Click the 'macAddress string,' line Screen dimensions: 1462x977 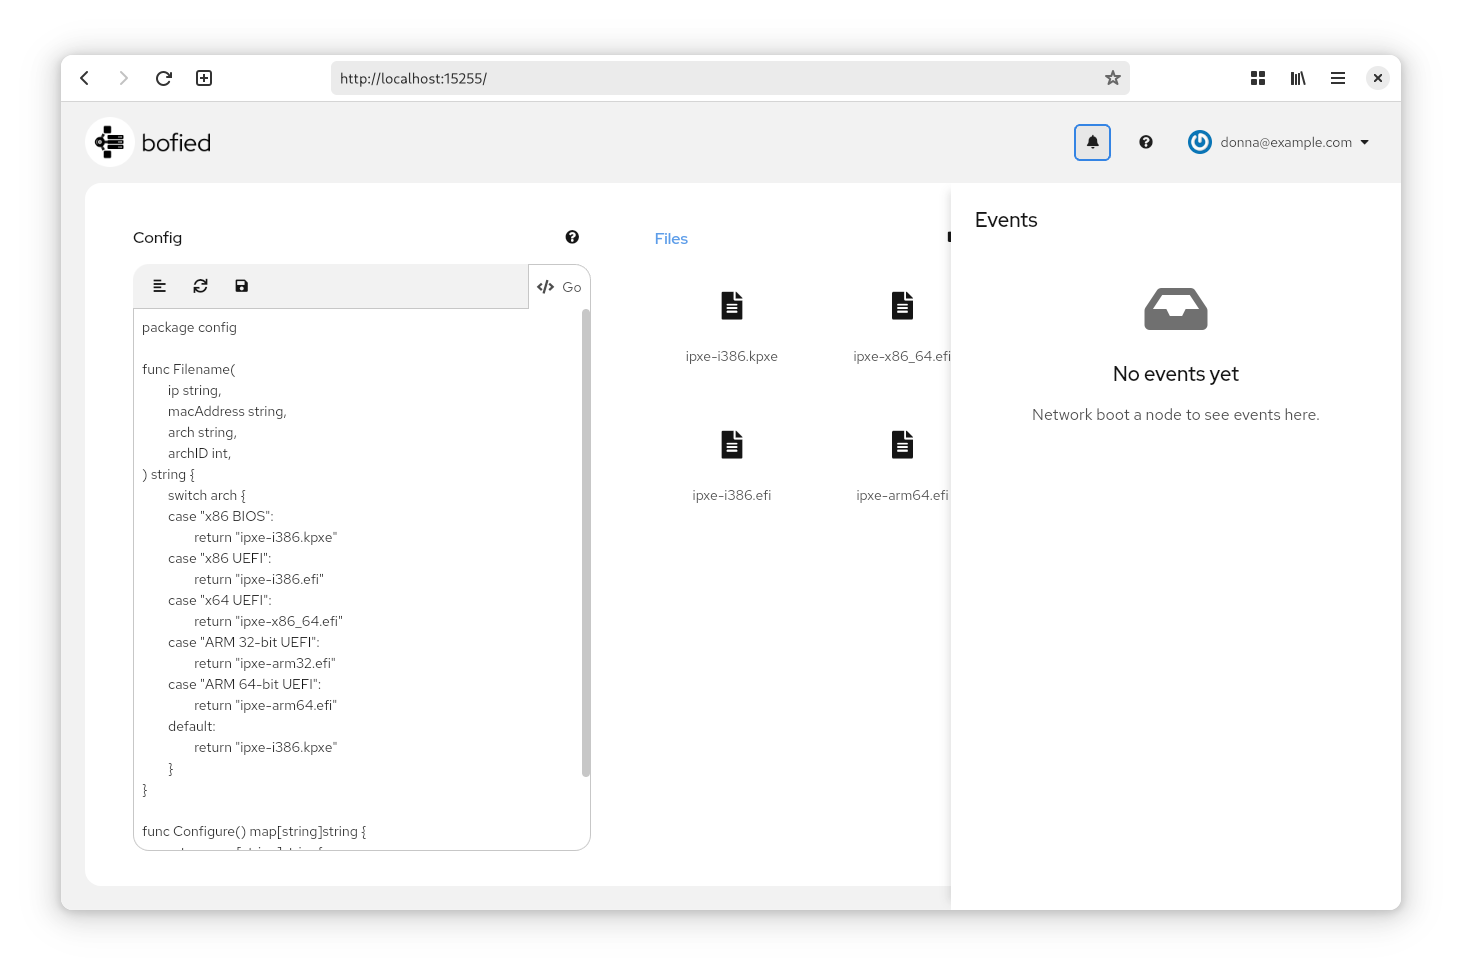pos(227,412)
